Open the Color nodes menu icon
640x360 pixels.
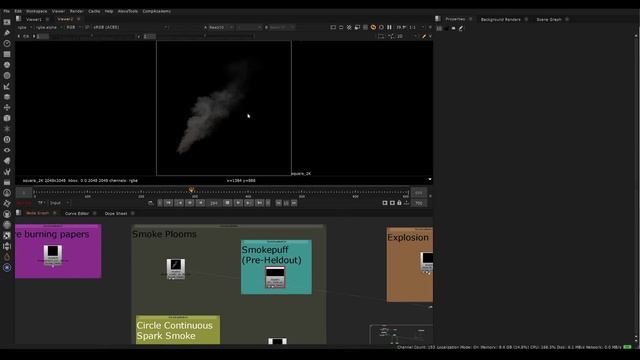point(7,65)
